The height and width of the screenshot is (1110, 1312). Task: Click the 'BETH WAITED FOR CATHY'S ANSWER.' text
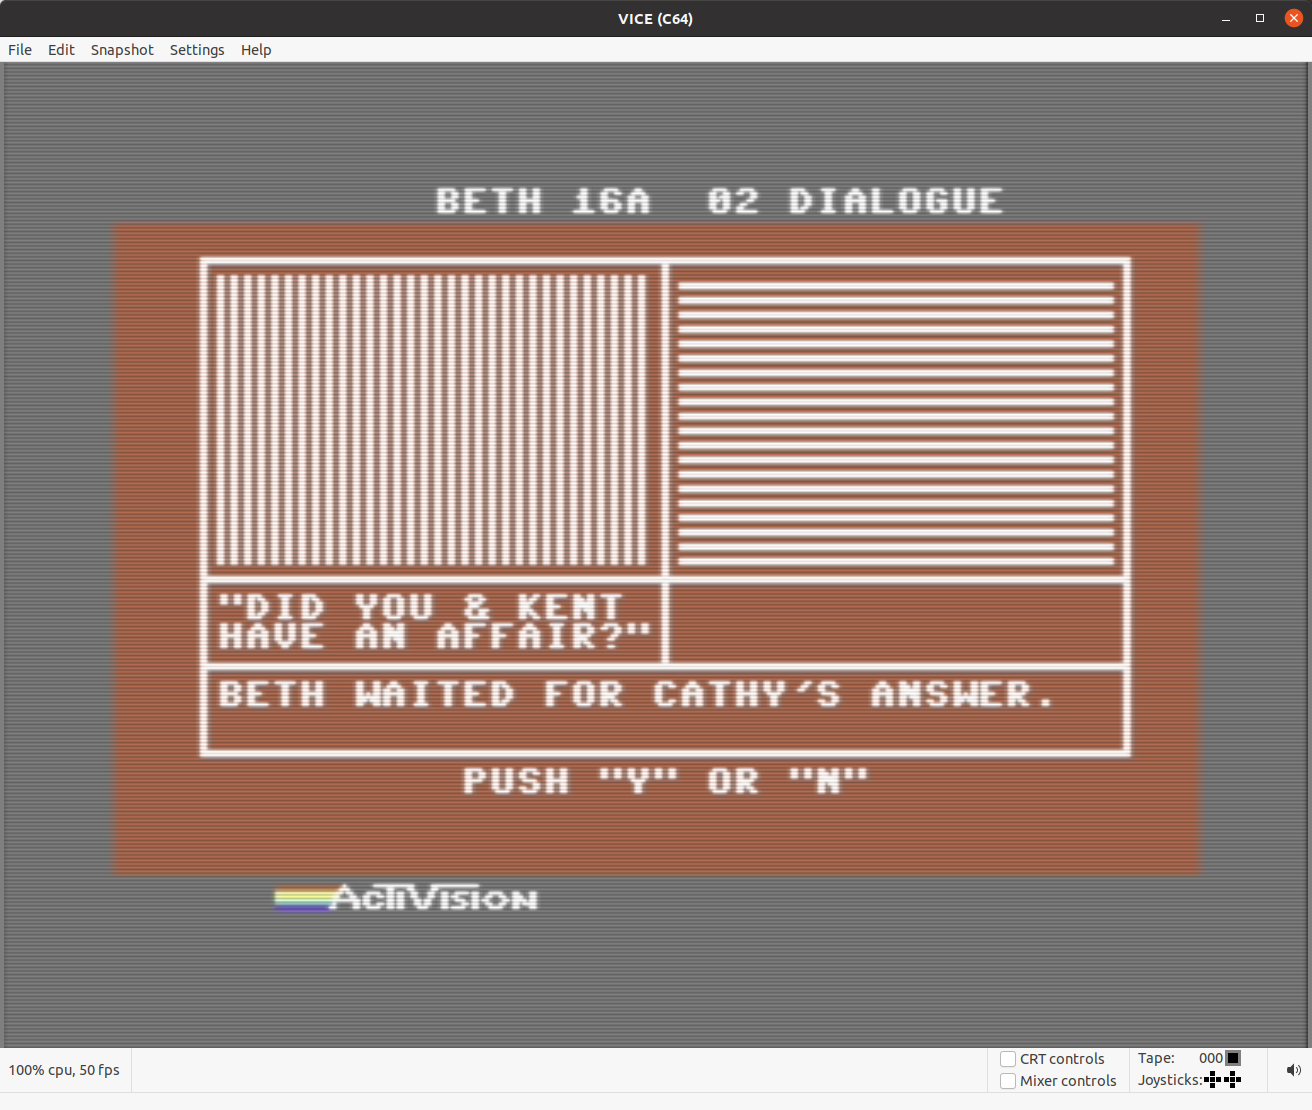click(636, 694)
